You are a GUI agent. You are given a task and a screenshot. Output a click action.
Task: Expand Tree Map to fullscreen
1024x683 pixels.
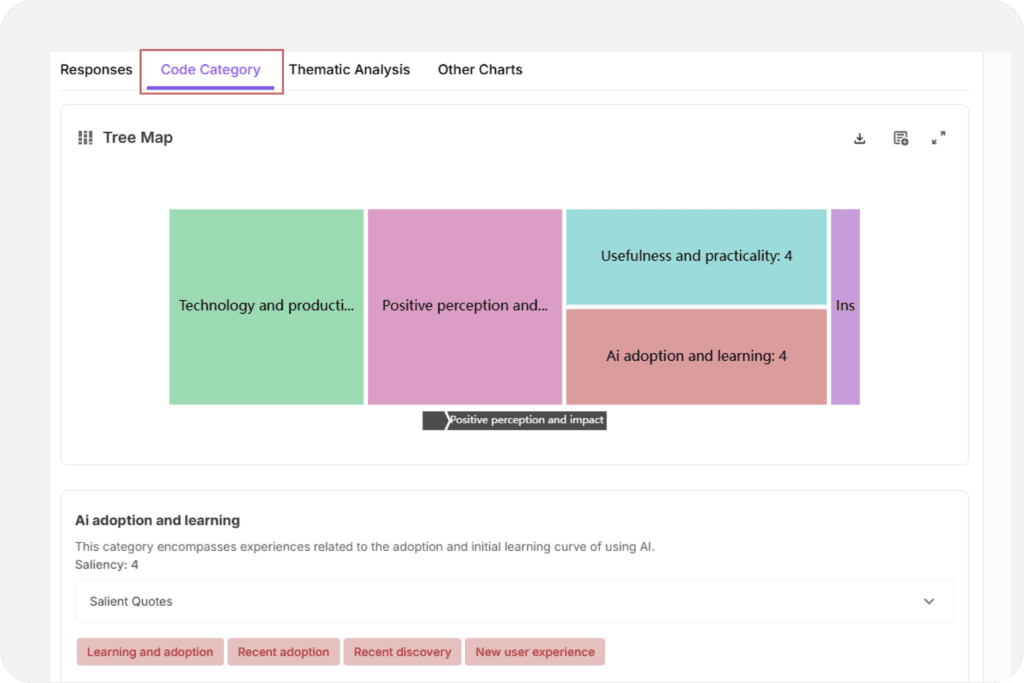click(x=938, y=138)
